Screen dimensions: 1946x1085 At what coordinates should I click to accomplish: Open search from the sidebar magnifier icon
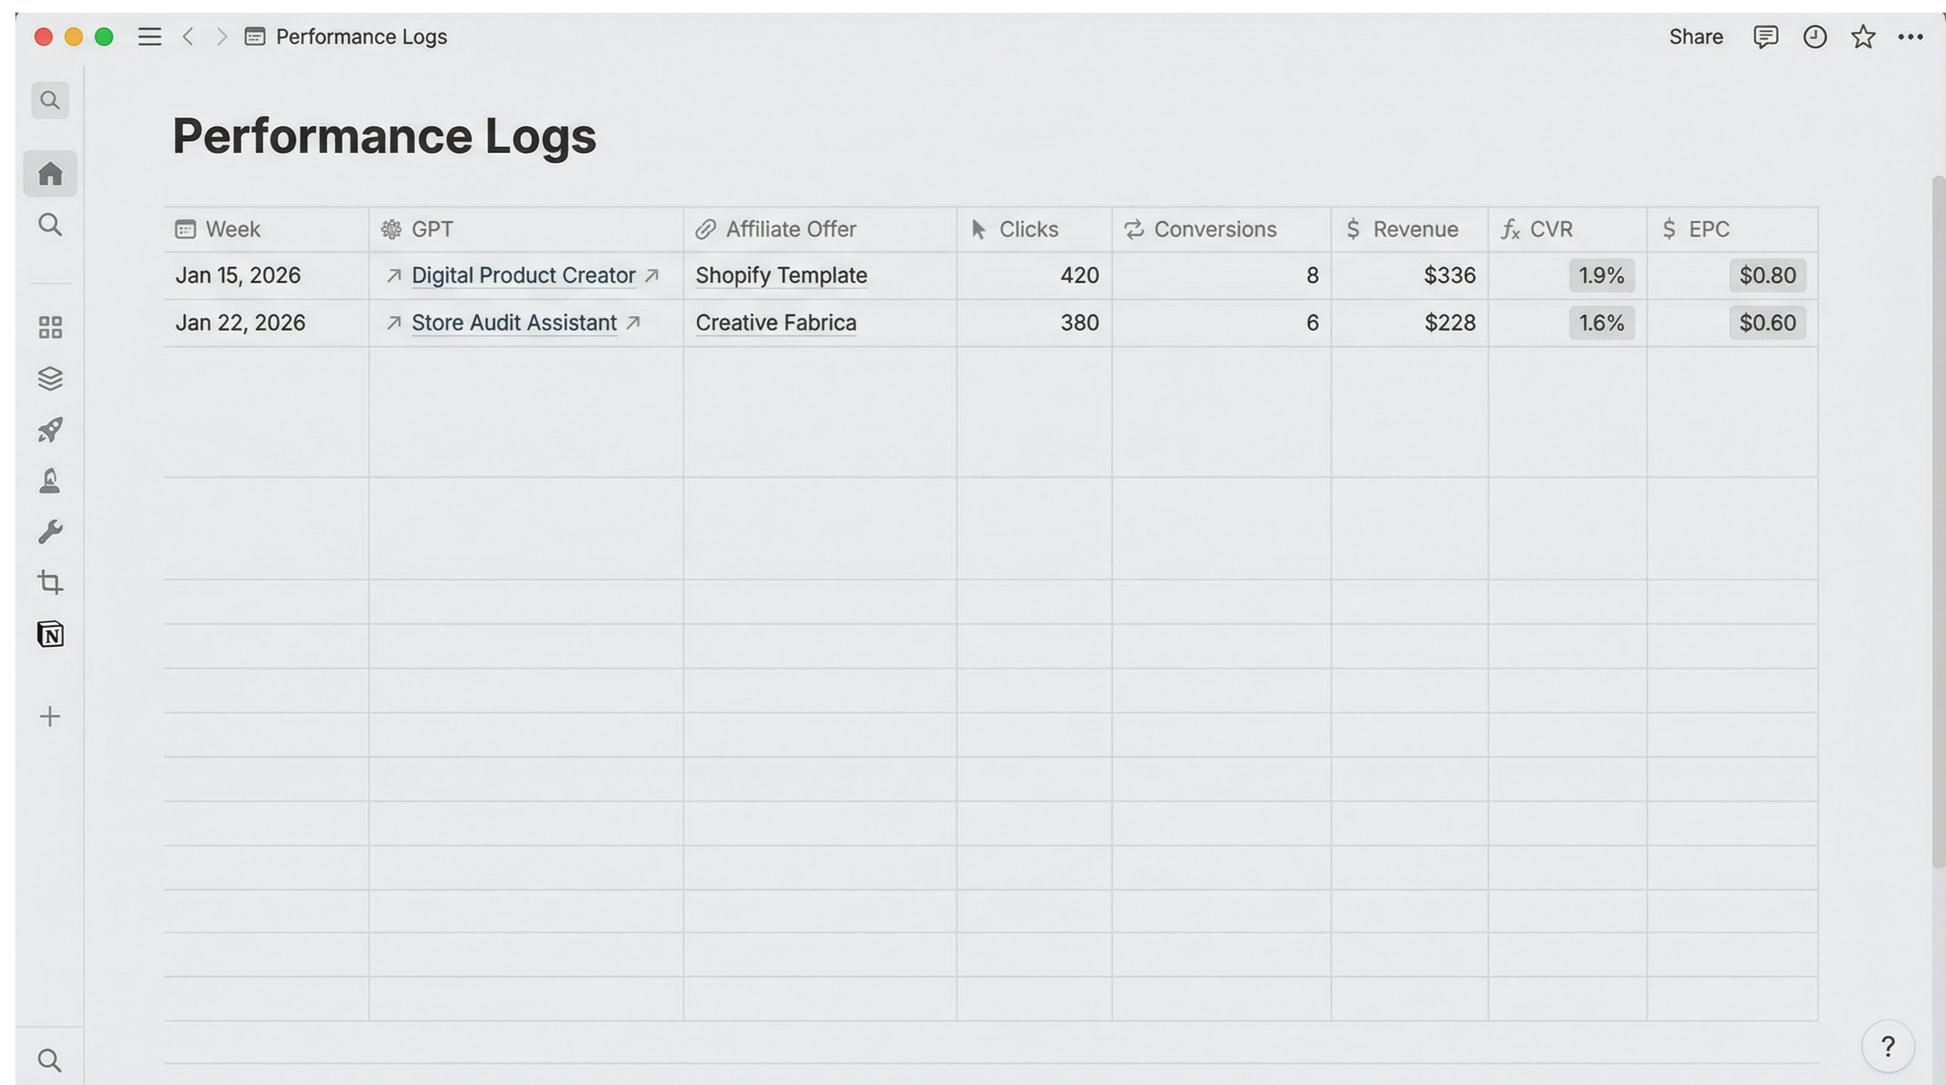[50, 225]
